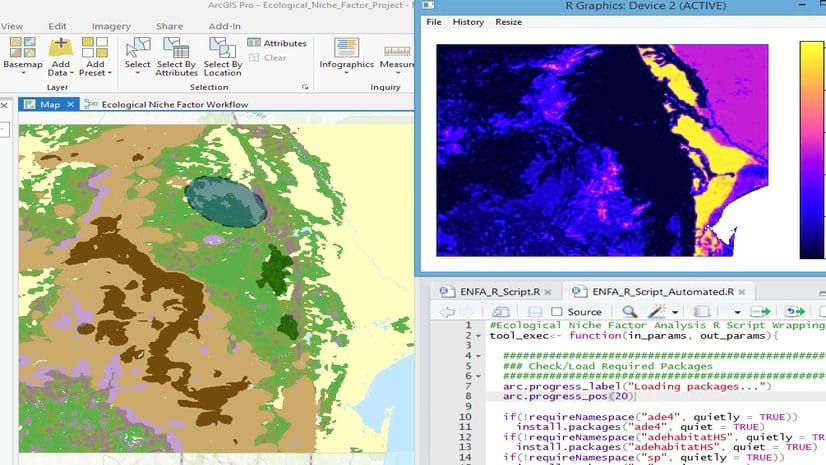
Task: Click the tool_exec function definition line
Action: pos(634,335)
